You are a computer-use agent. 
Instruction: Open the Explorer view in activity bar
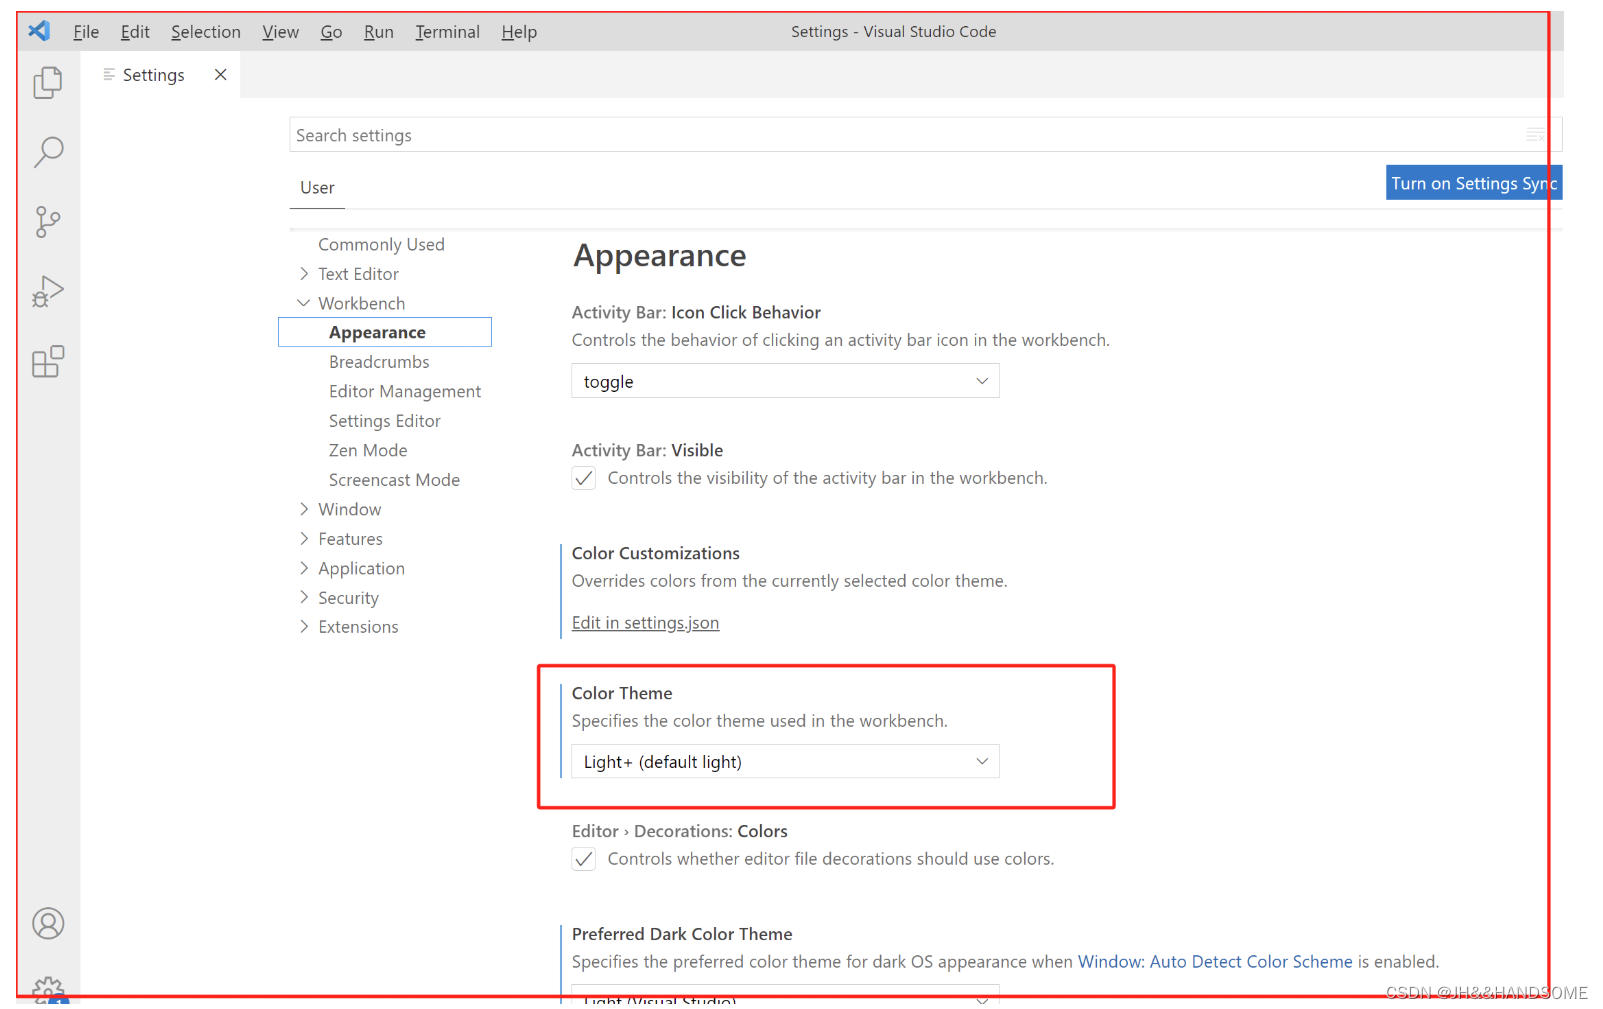48,83
